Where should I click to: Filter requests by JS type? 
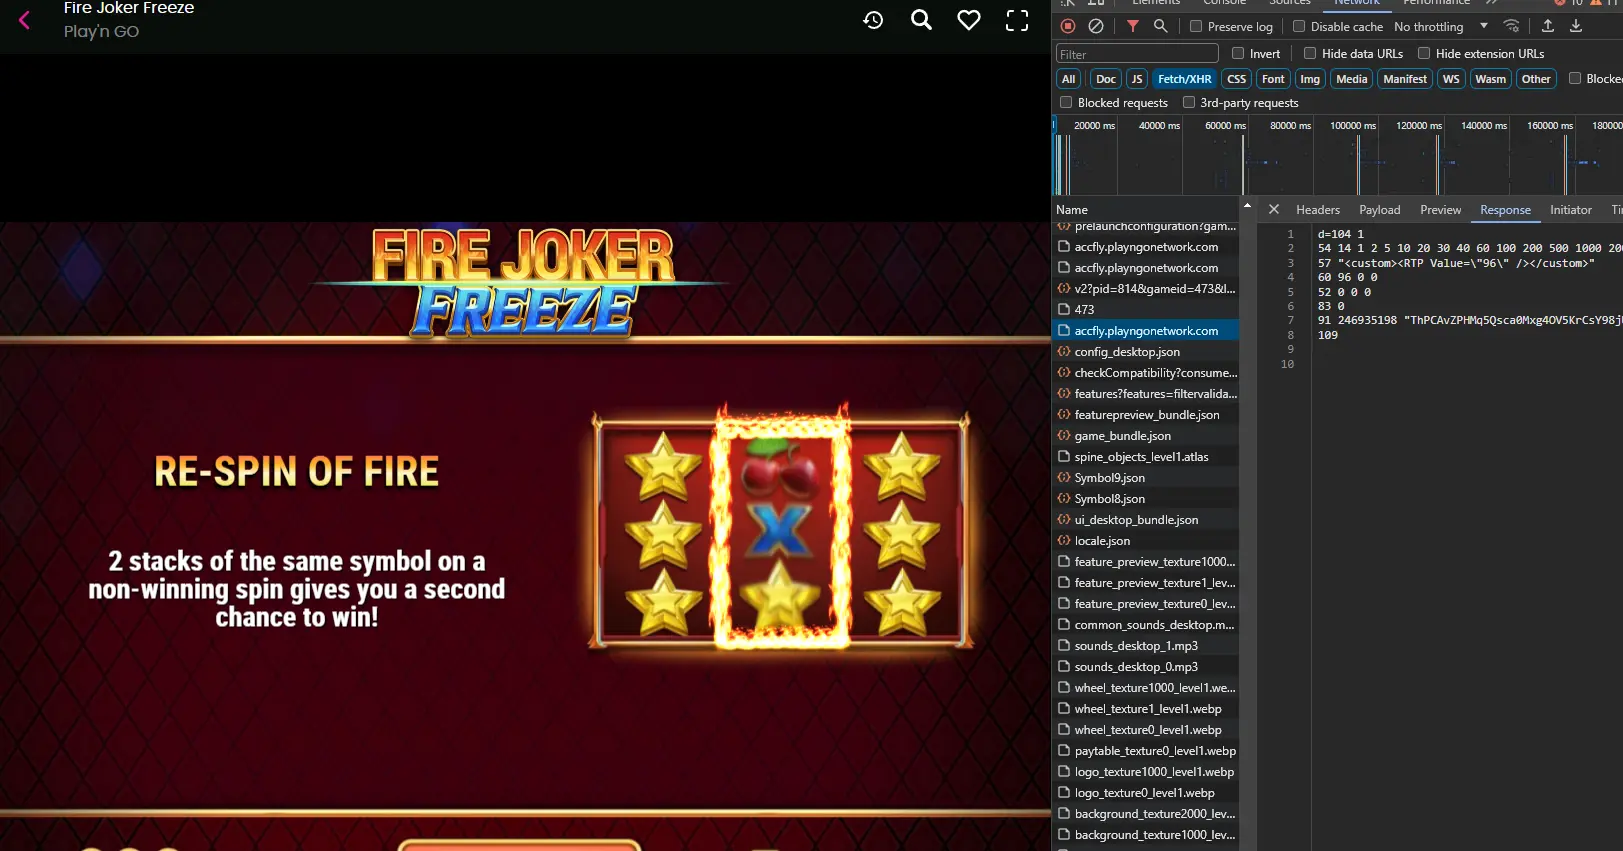tap(1137, 79)
